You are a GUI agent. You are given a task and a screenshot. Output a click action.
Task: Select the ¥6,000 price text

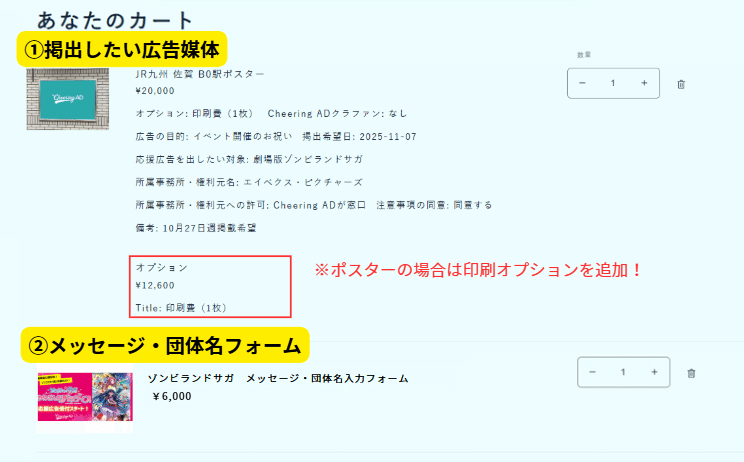pos(172,396)
